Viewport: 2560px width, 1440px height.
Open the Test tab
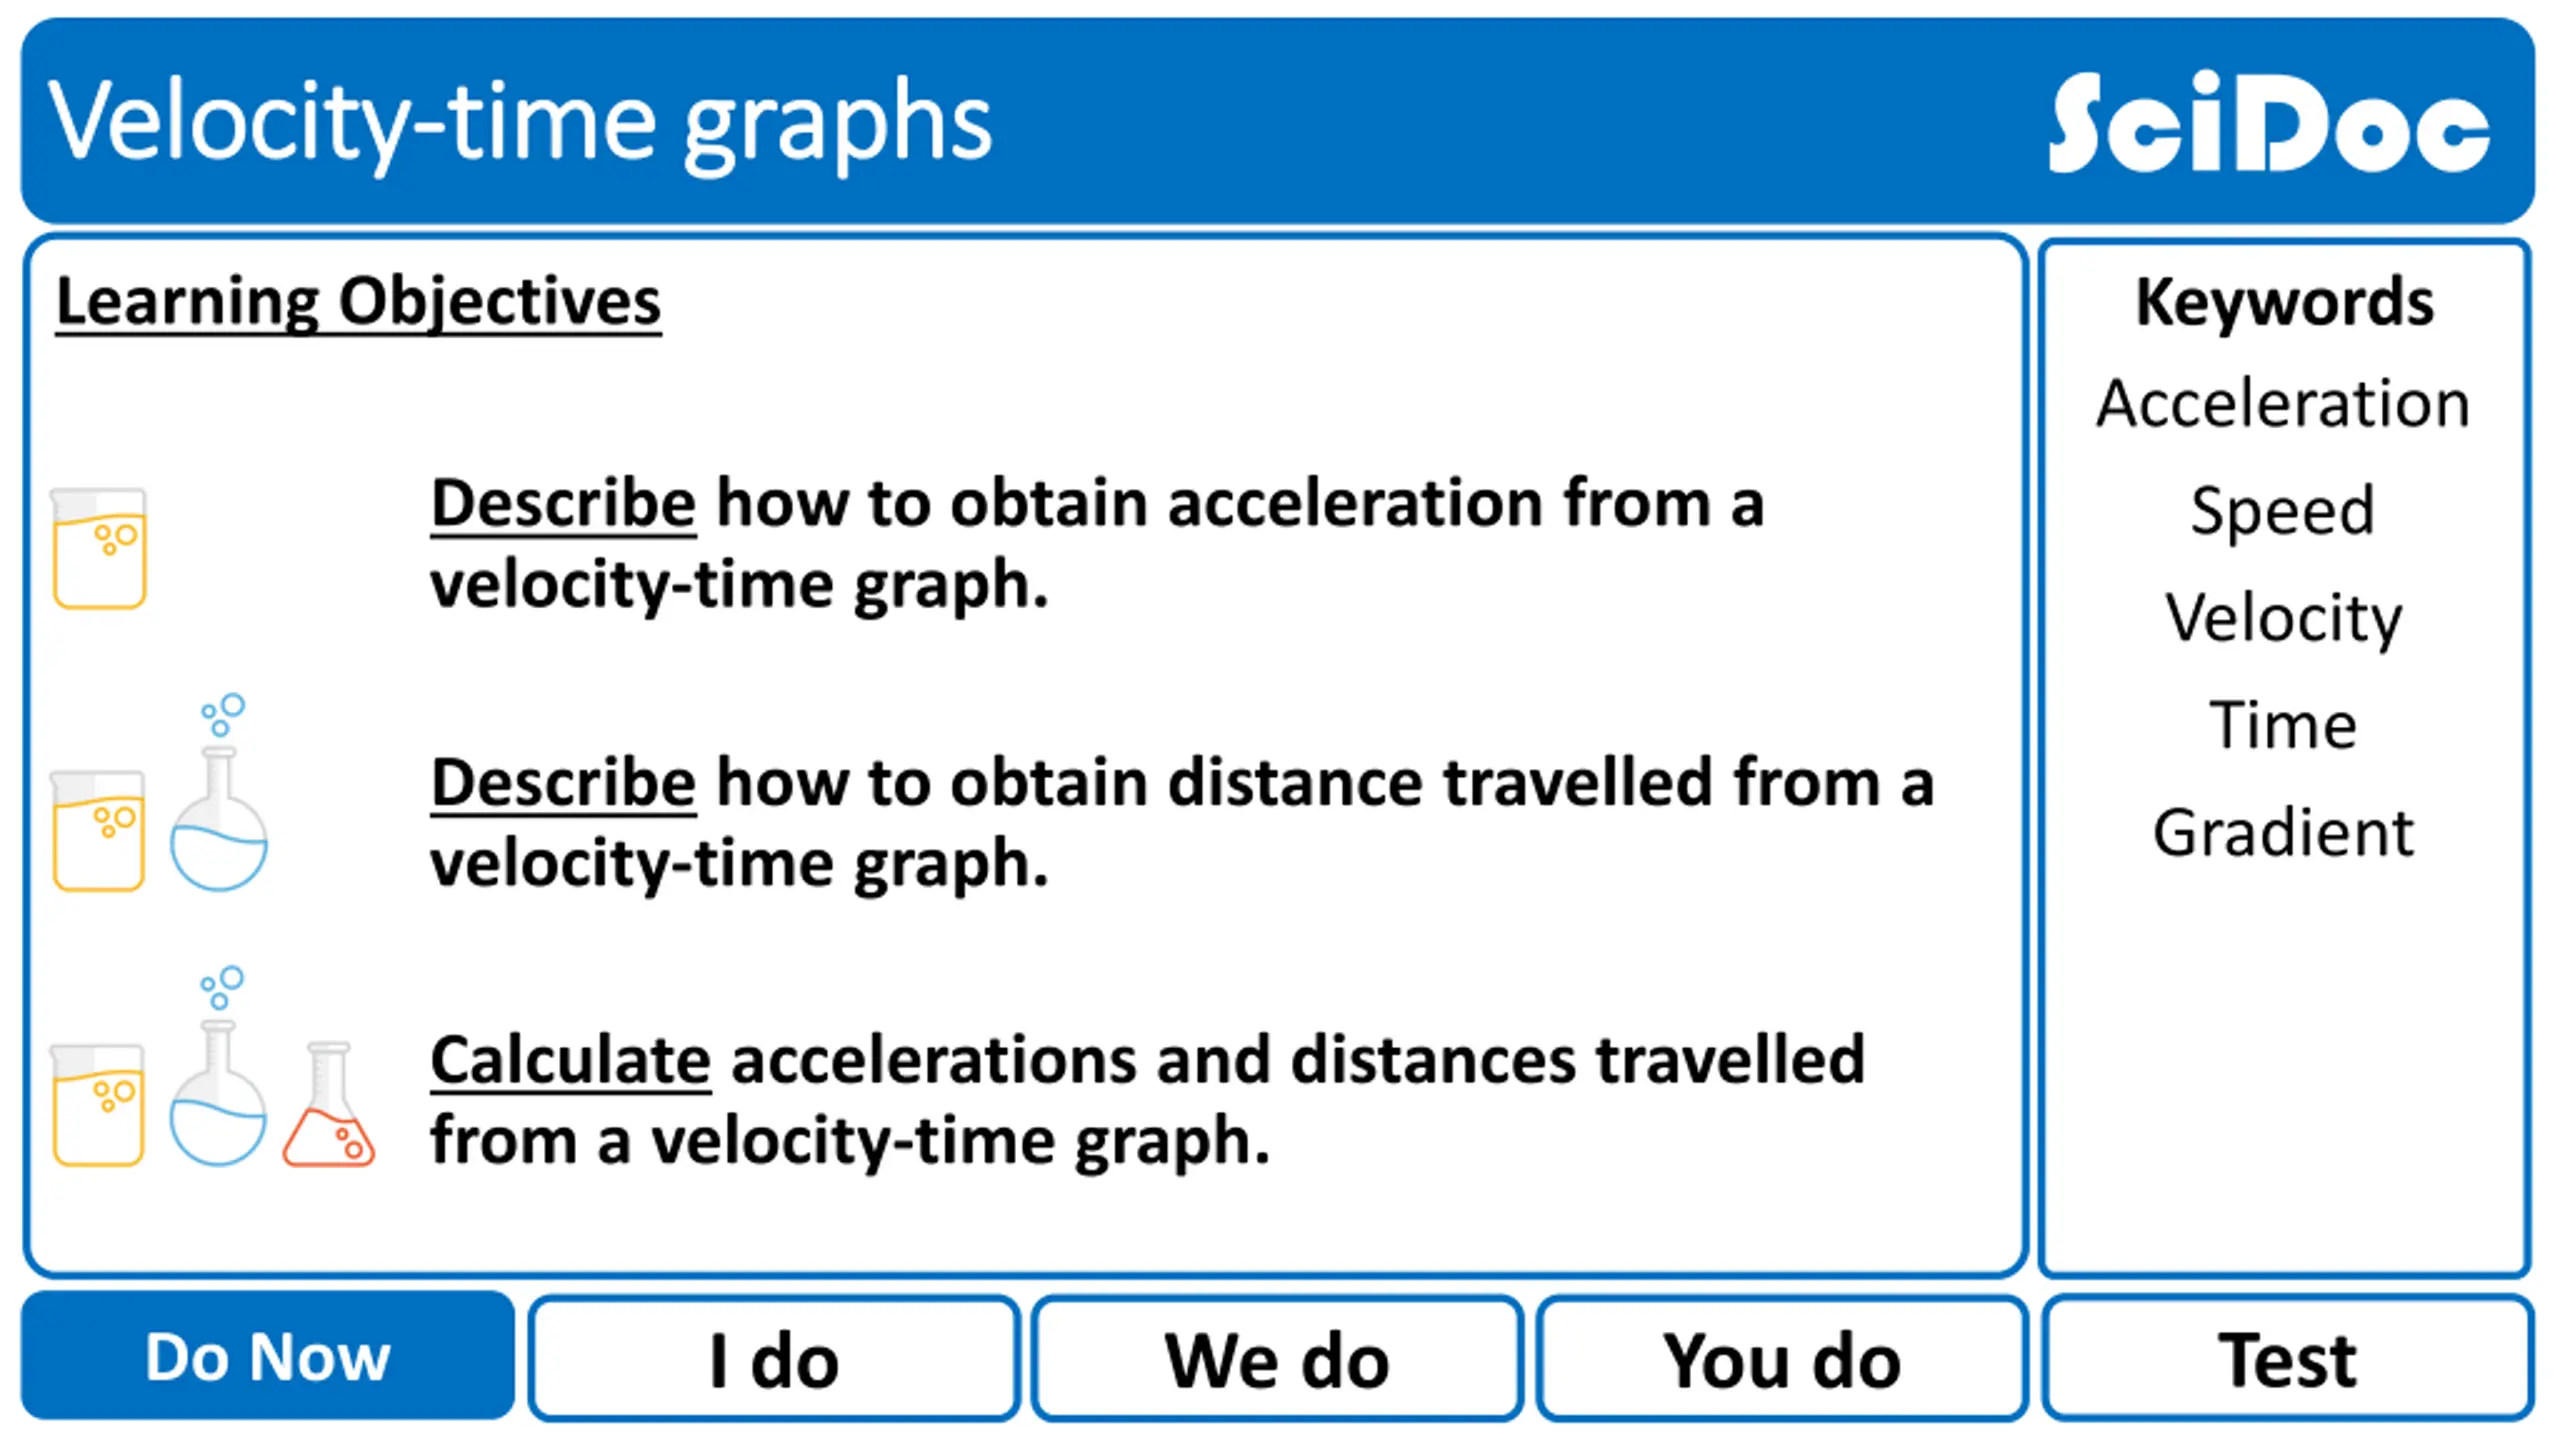(x=2287, y=1358)
